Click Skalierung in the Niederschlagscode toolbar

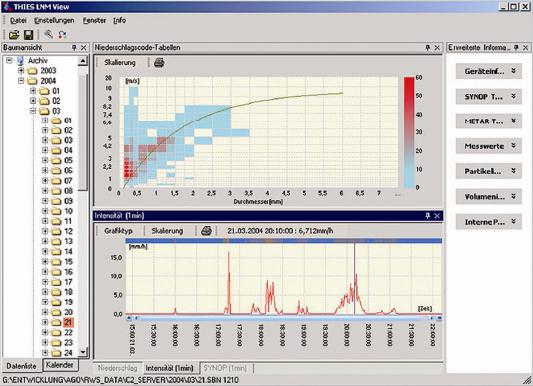coord(120,63)
